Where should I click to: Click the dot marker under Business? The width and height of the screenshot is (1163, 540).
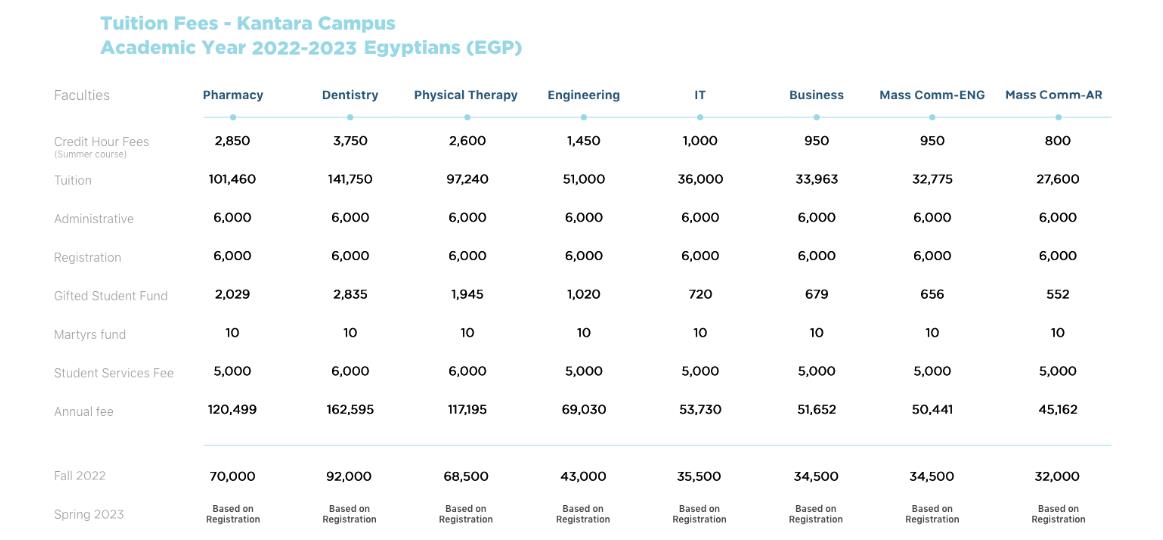pos(817,117)
